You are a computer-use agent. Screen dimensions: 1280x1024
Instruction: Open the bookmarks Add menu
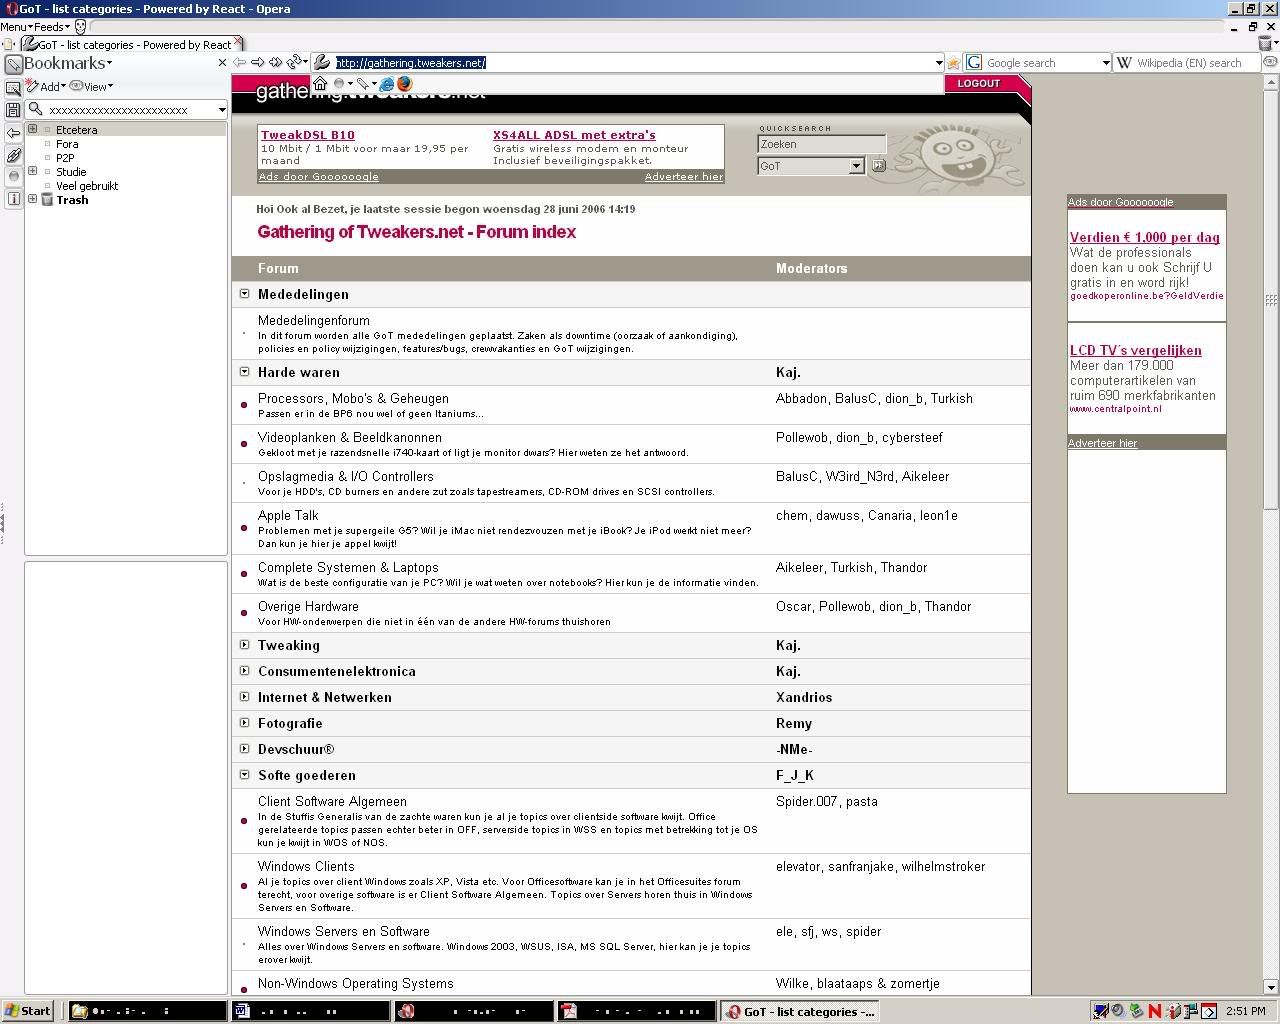[x=46, y=87]
